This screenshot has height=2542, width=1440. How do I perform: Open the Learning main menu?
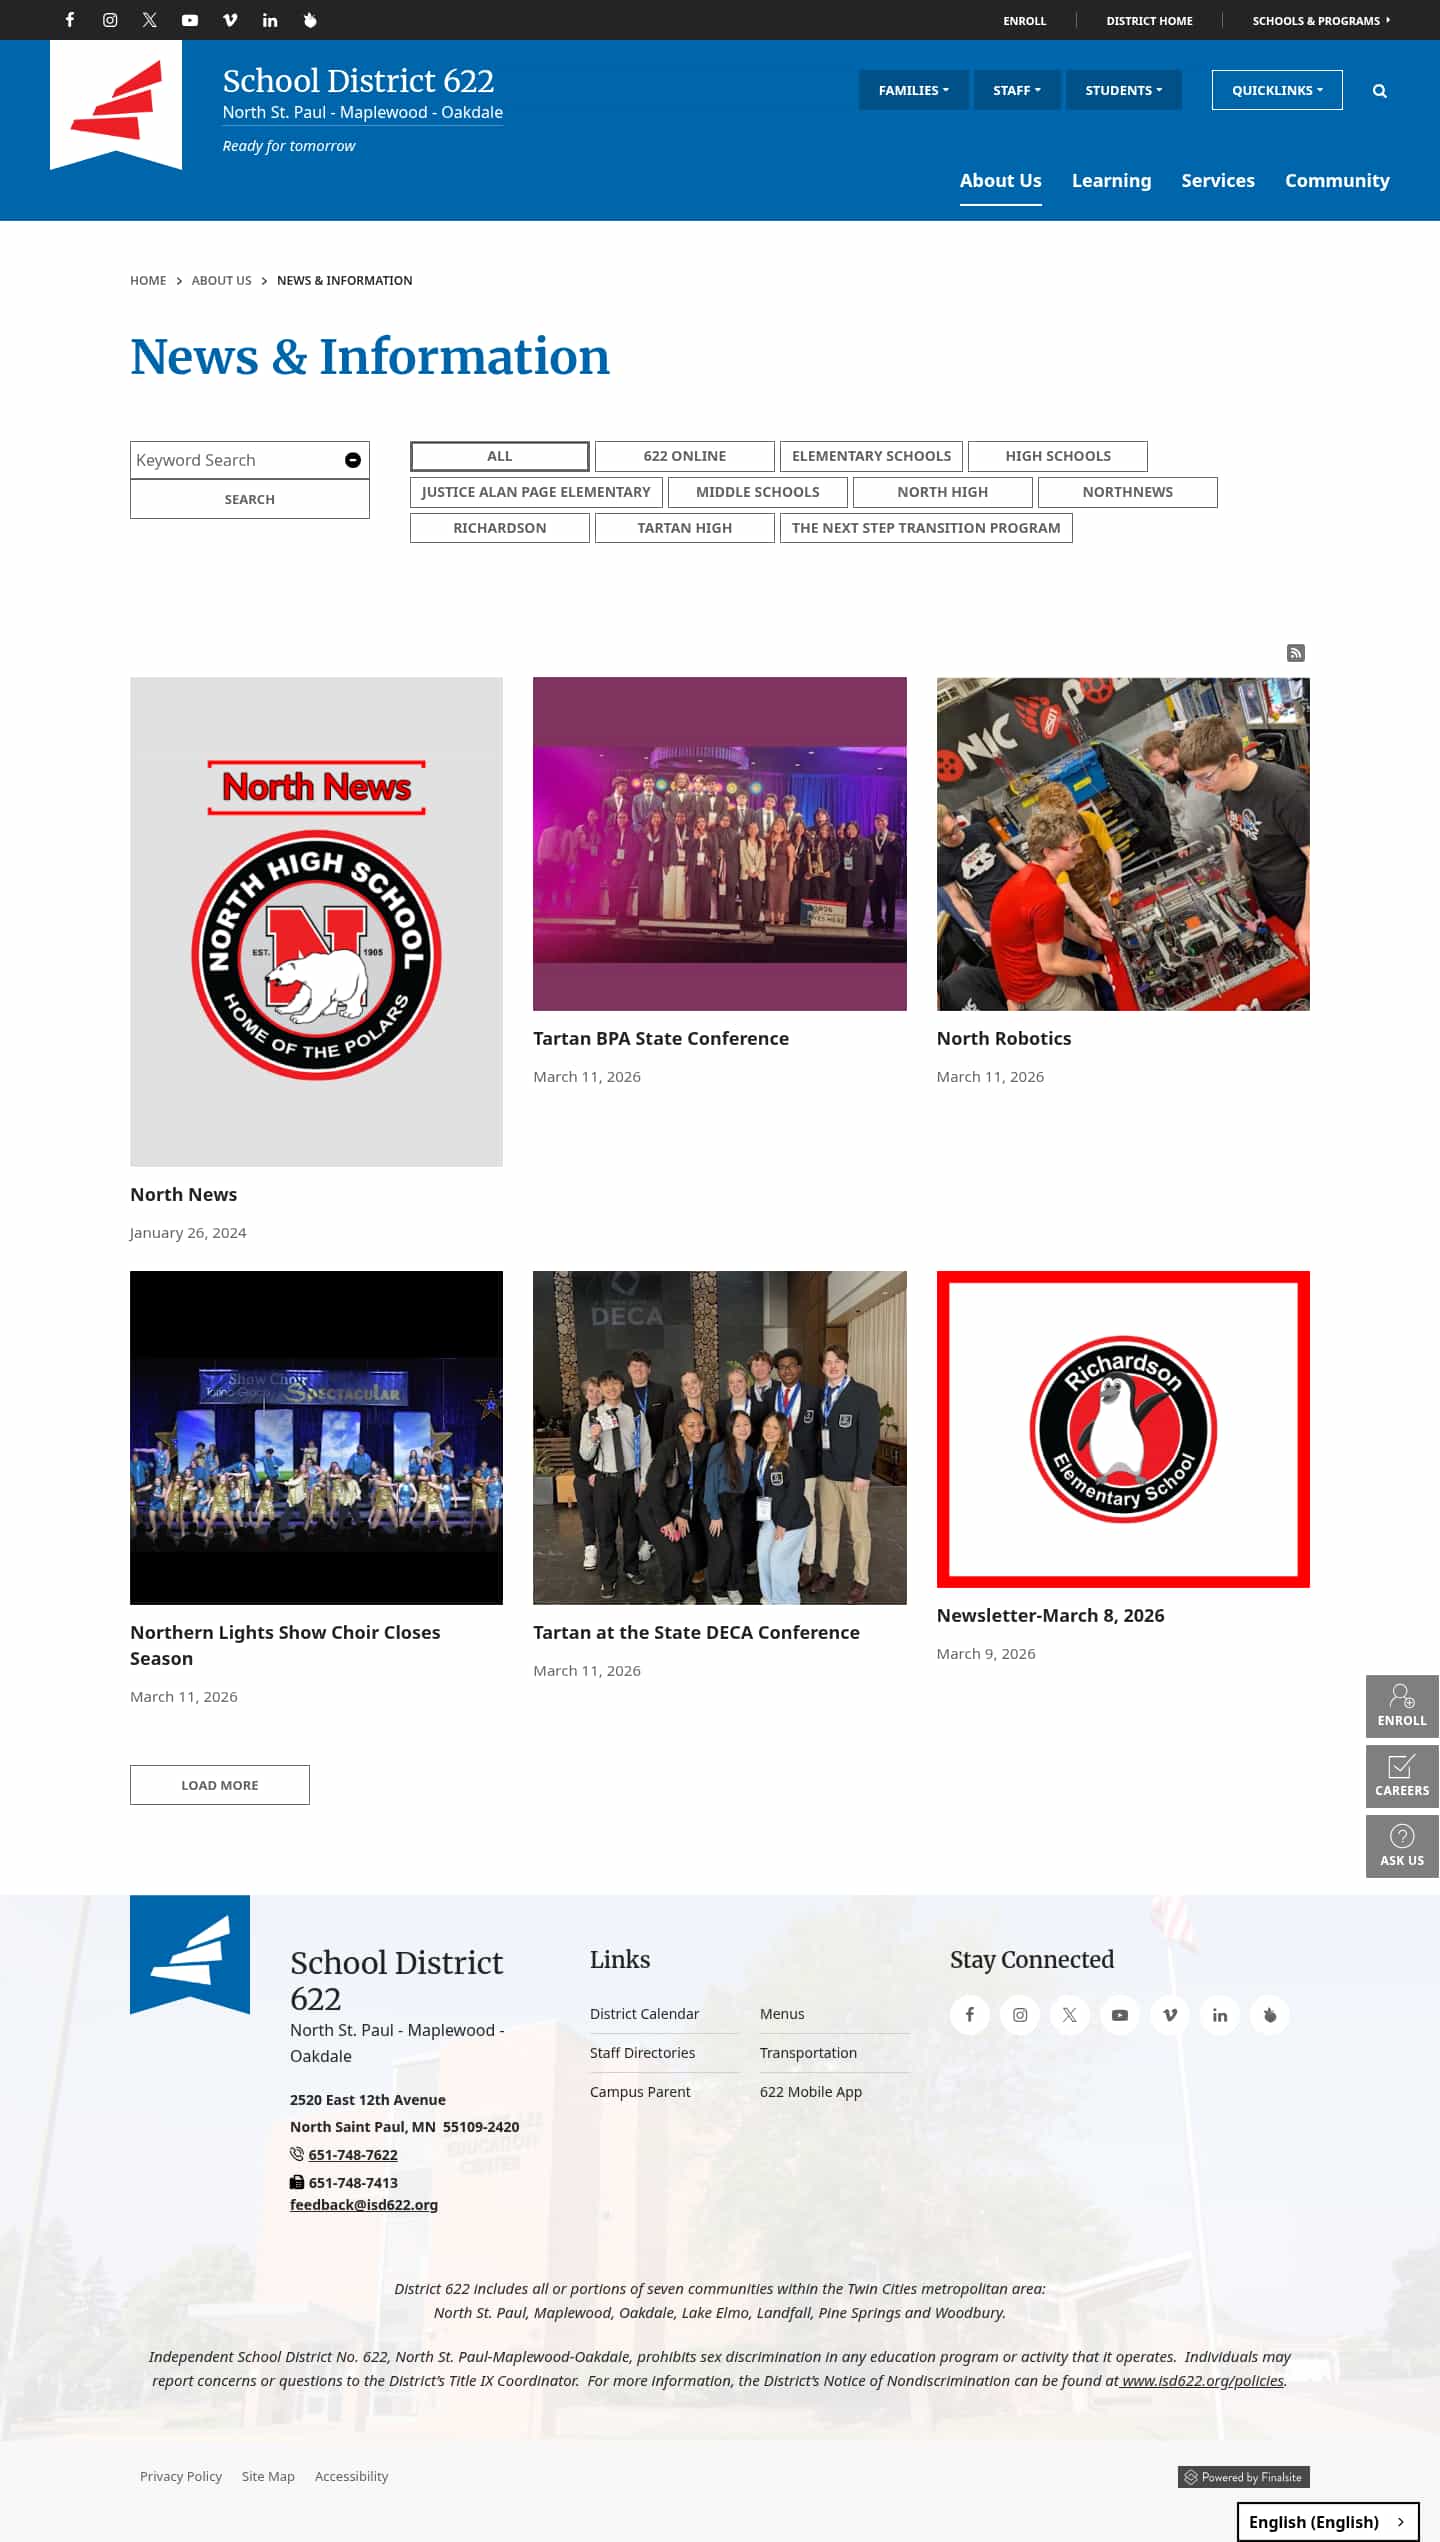coord(1112,181)
